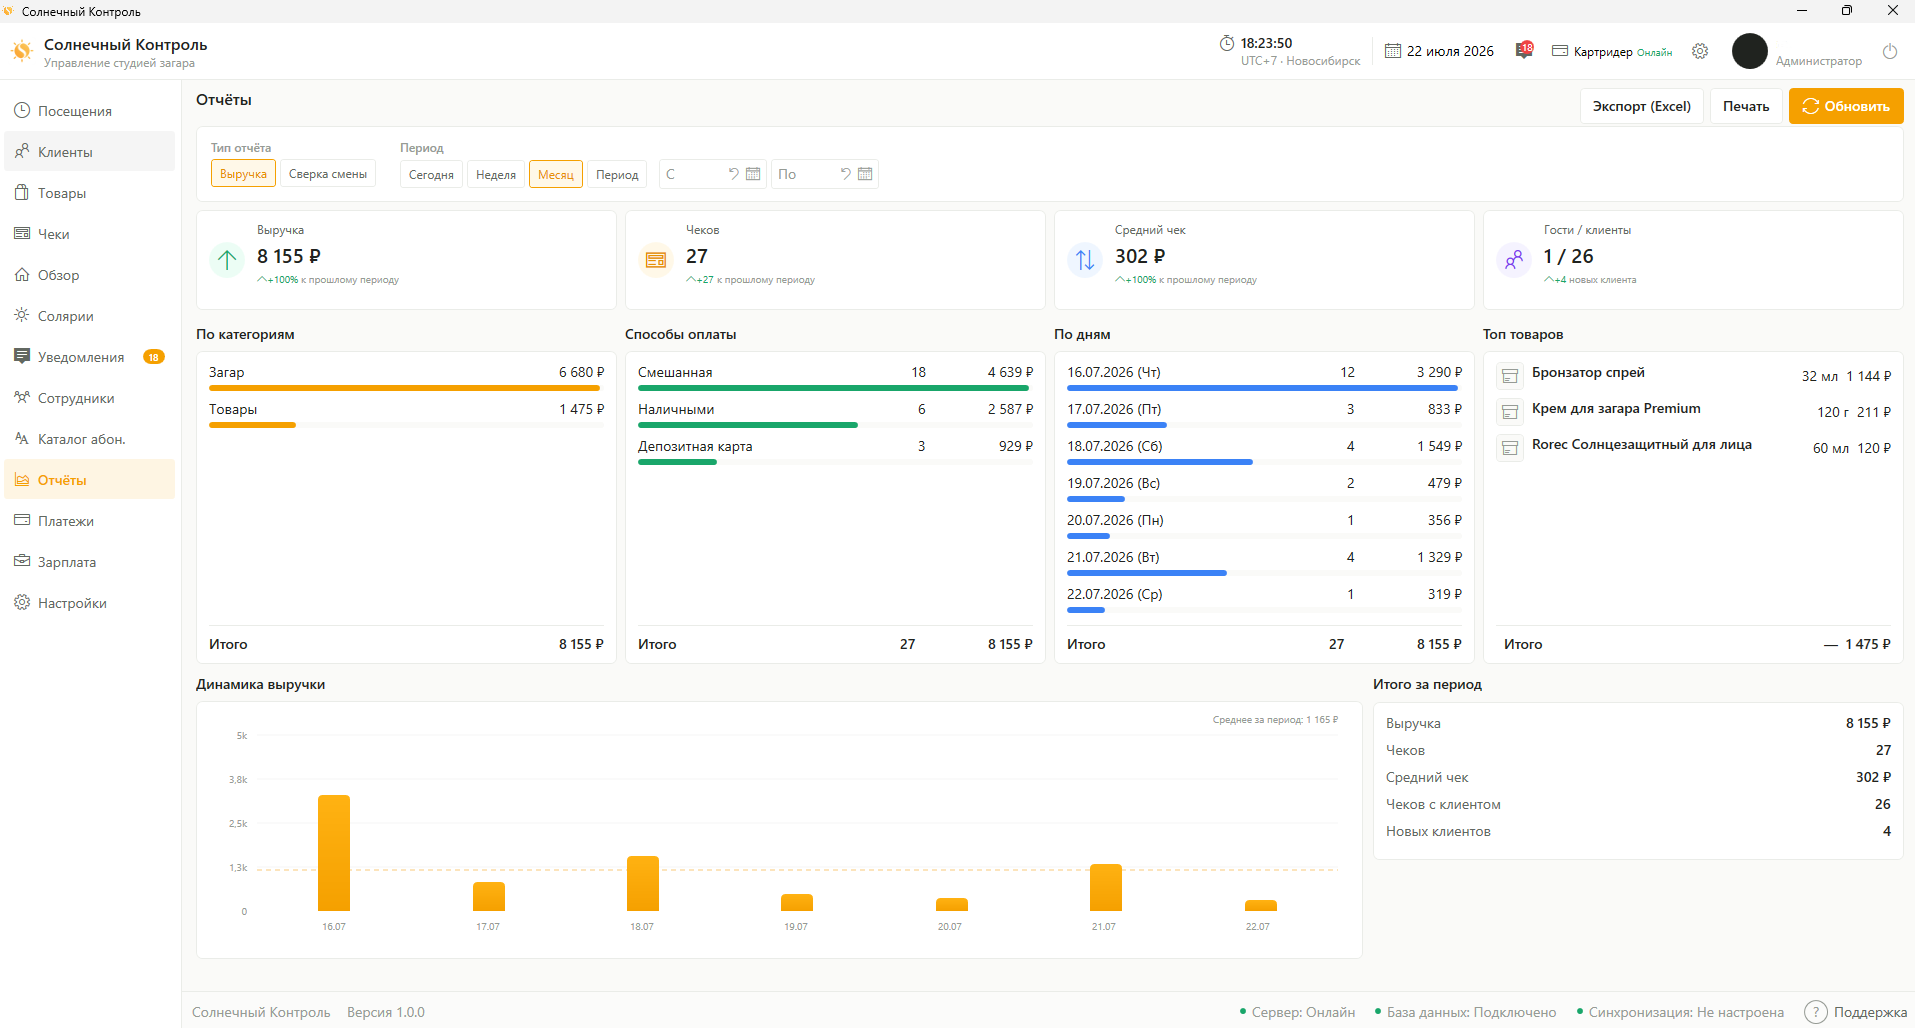The width and height of the screenshot is (1915, 1028).
Task: Click the green revenue arrow icon
Action: [227, 260]
